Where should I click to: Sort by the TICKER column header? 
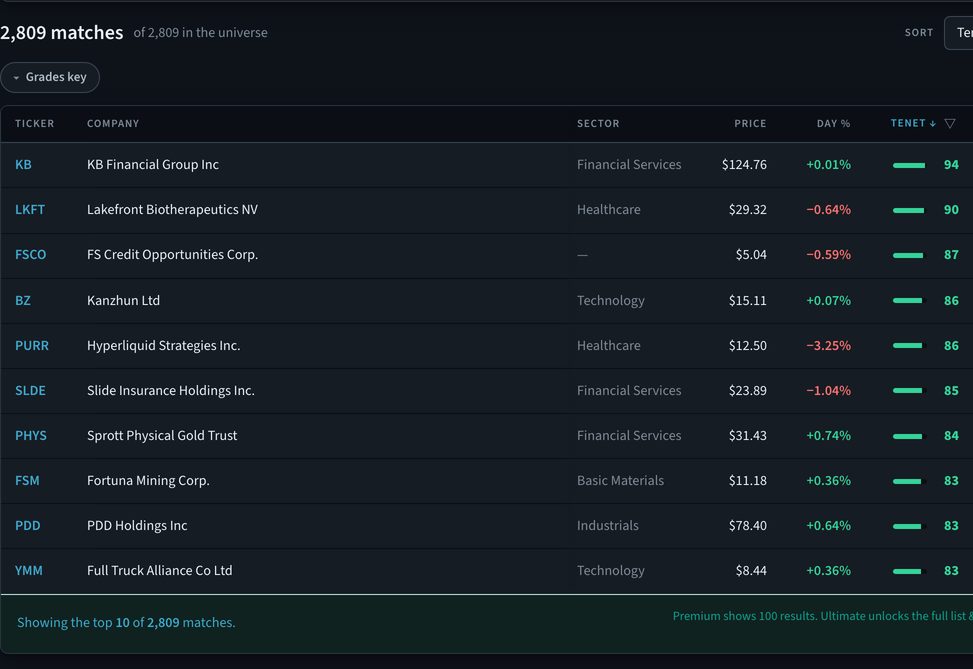(x=35, y=123)
